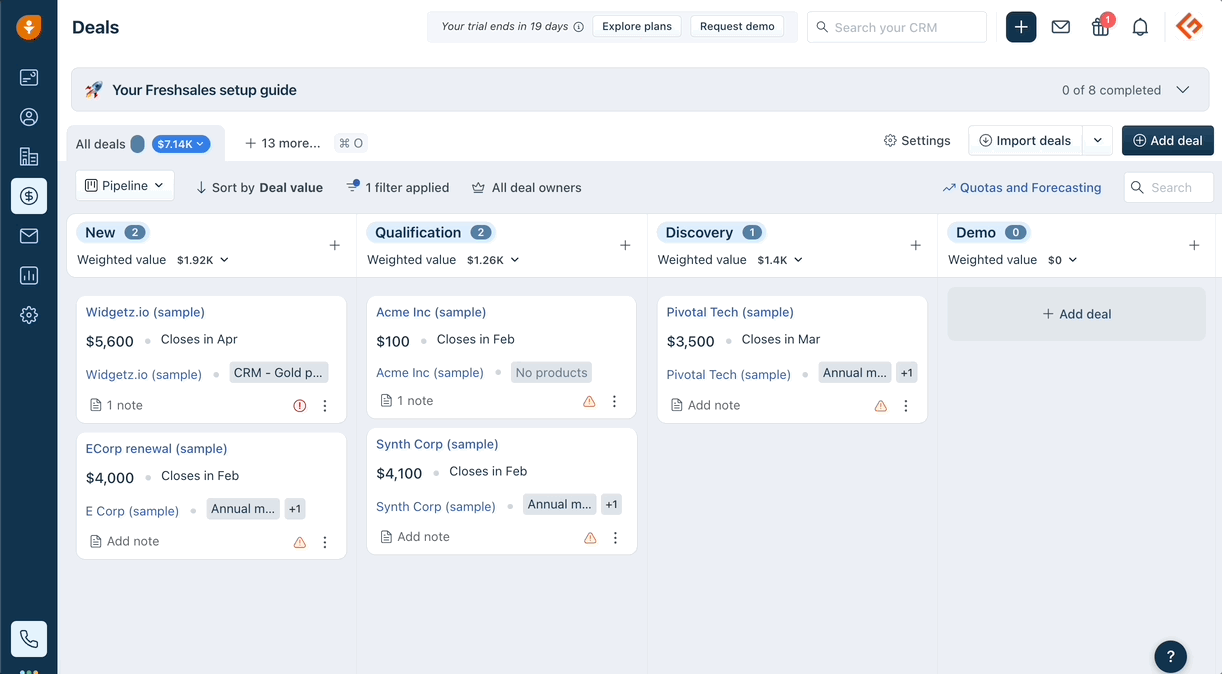Open the 1 note on Acme Inc card
The height and width of the screenshot is (674, 1222).
[407, 401]
